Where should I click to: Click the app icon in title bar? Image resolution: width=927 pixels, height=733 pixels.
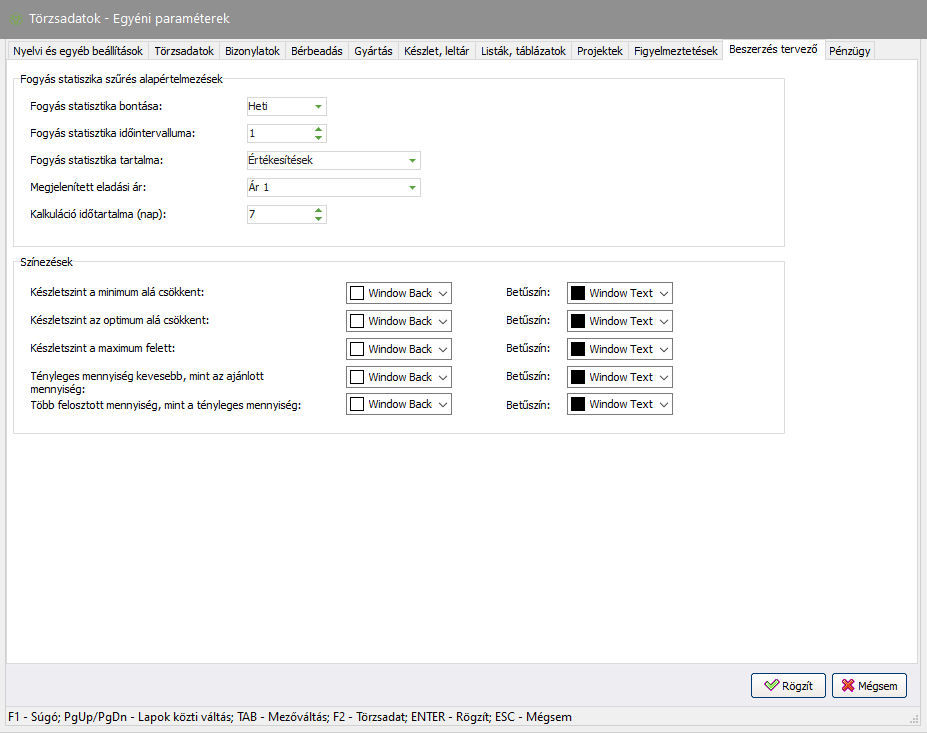[x=16, y=19]
